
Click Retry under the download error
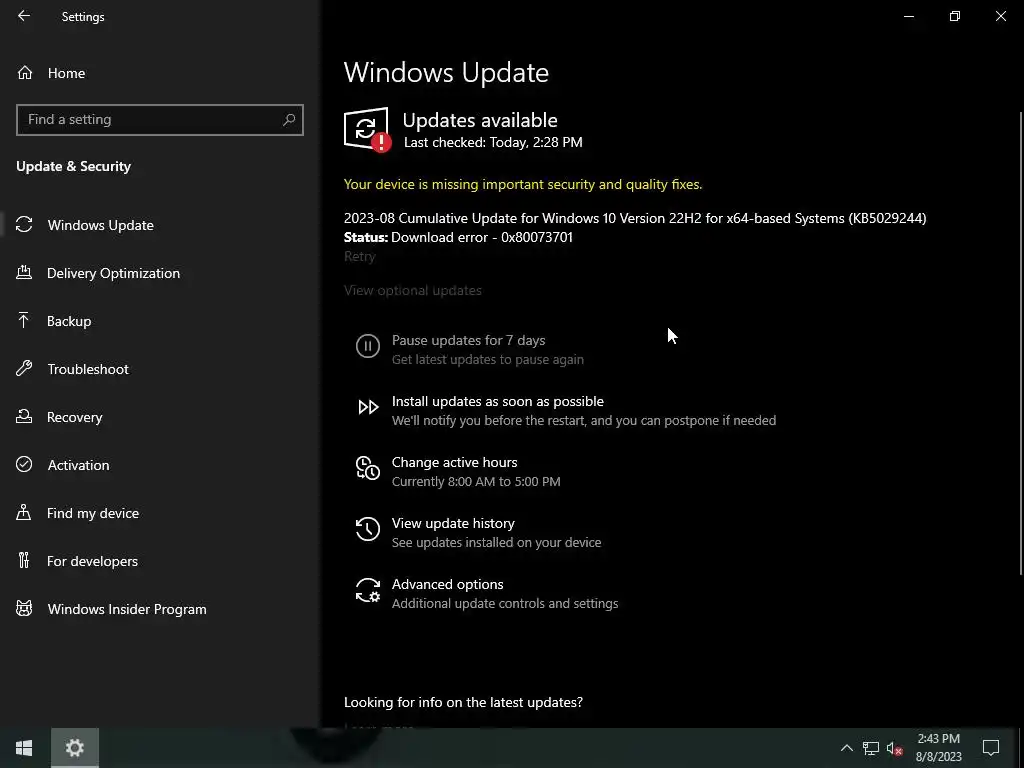360,256
